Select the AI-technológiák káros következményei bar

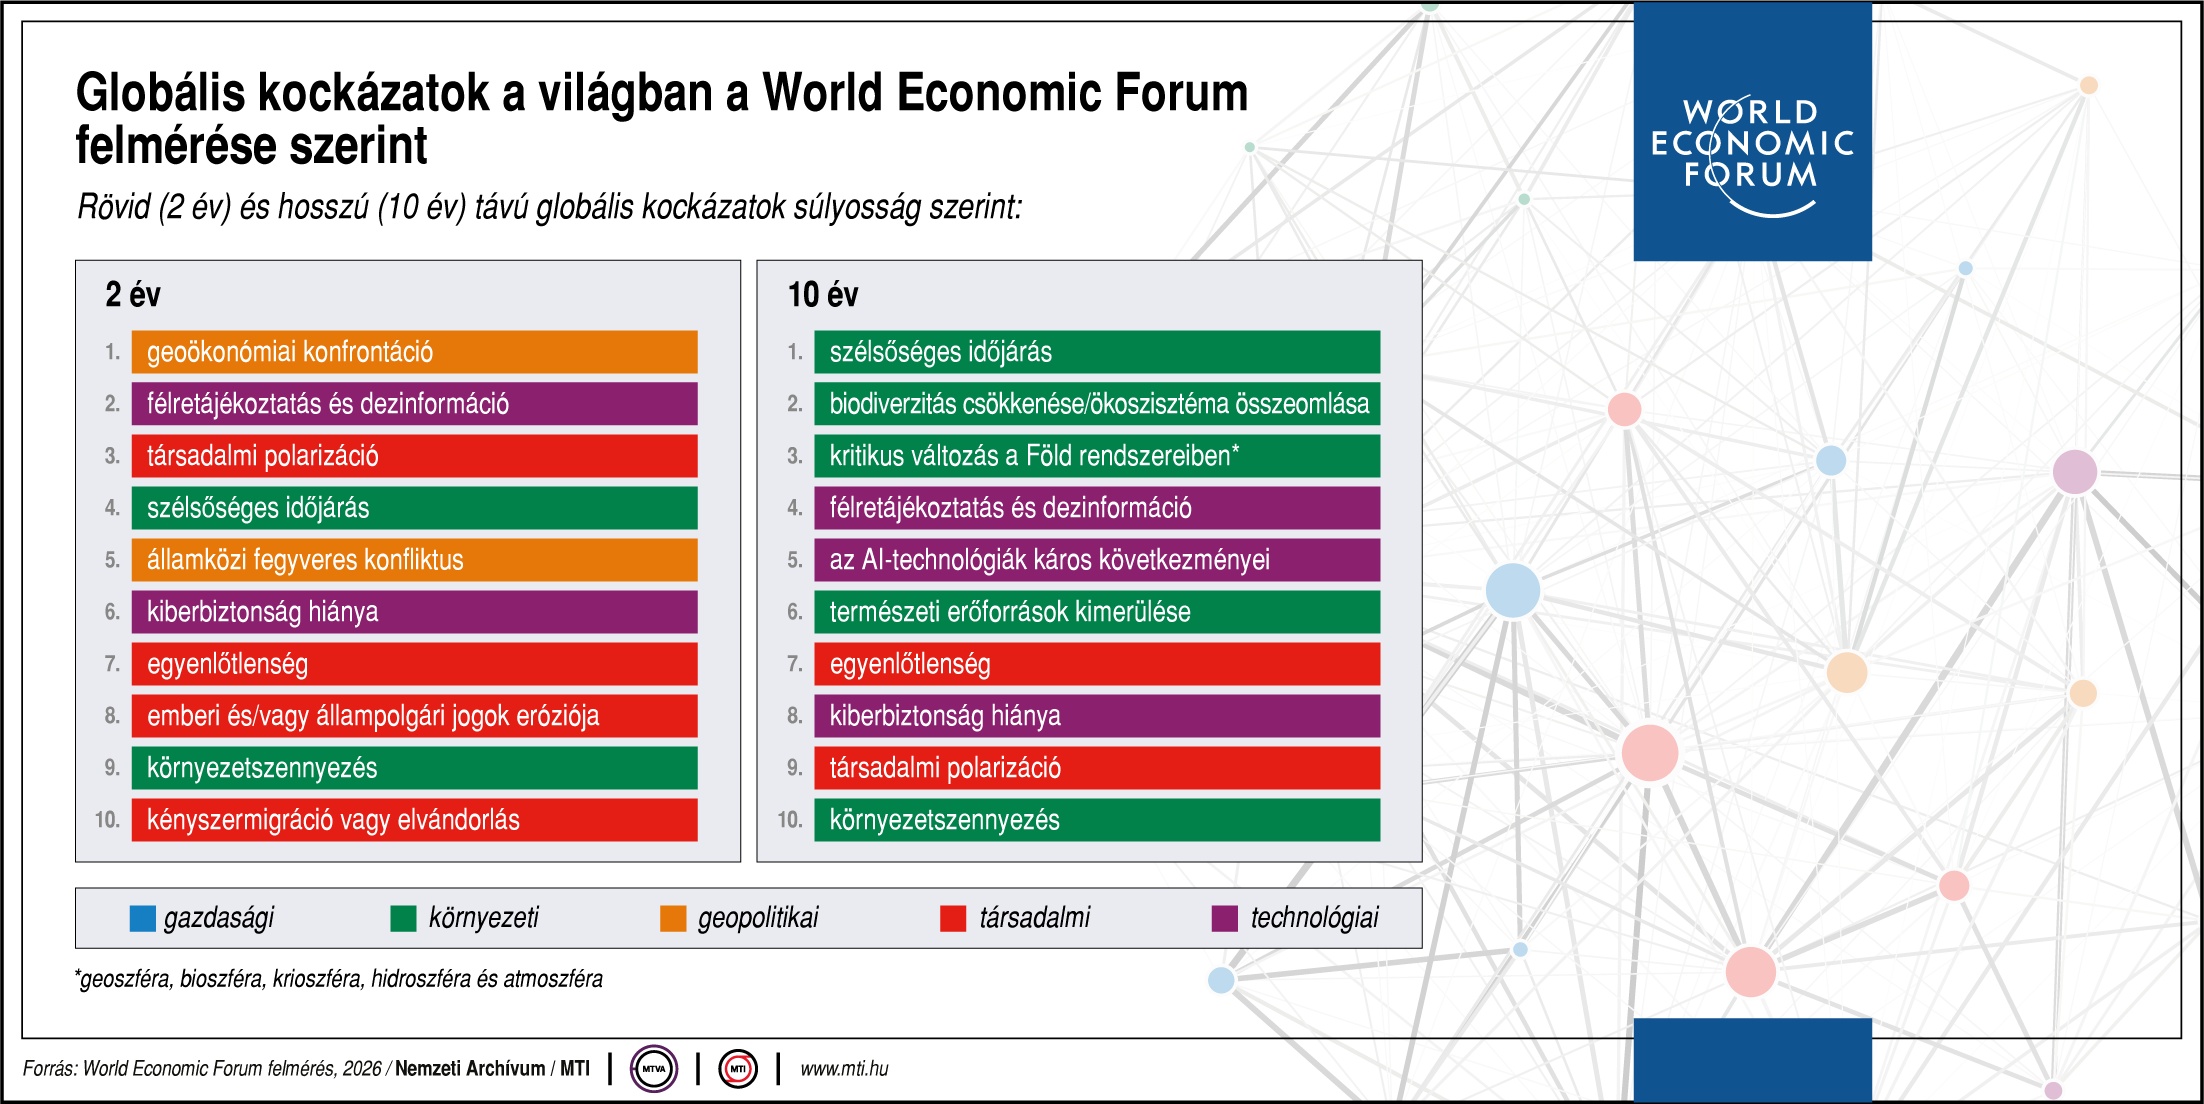point(1096,560)
